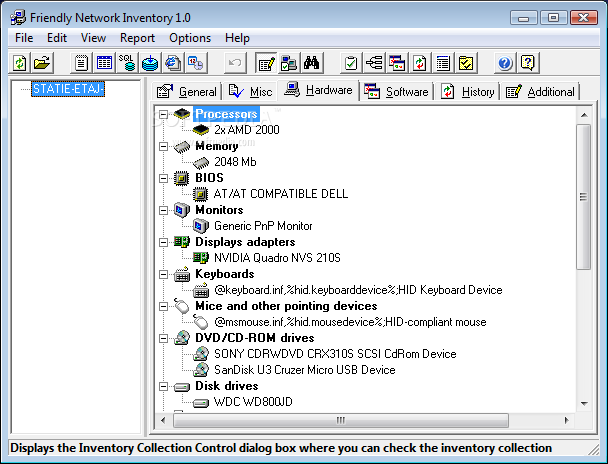Switch to the Software tab
The width and height of the screenshot is (608, 464).
click(x=396, y=92)
